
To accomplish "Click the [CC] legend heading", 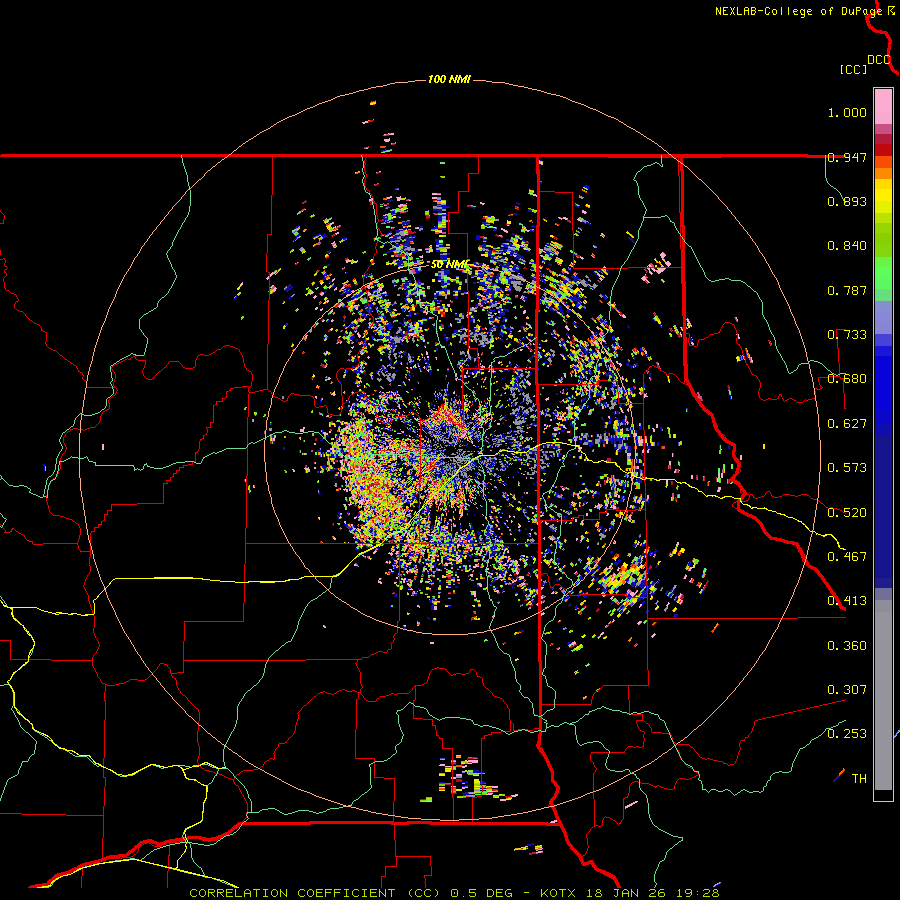I will click(x=853, y=69).
